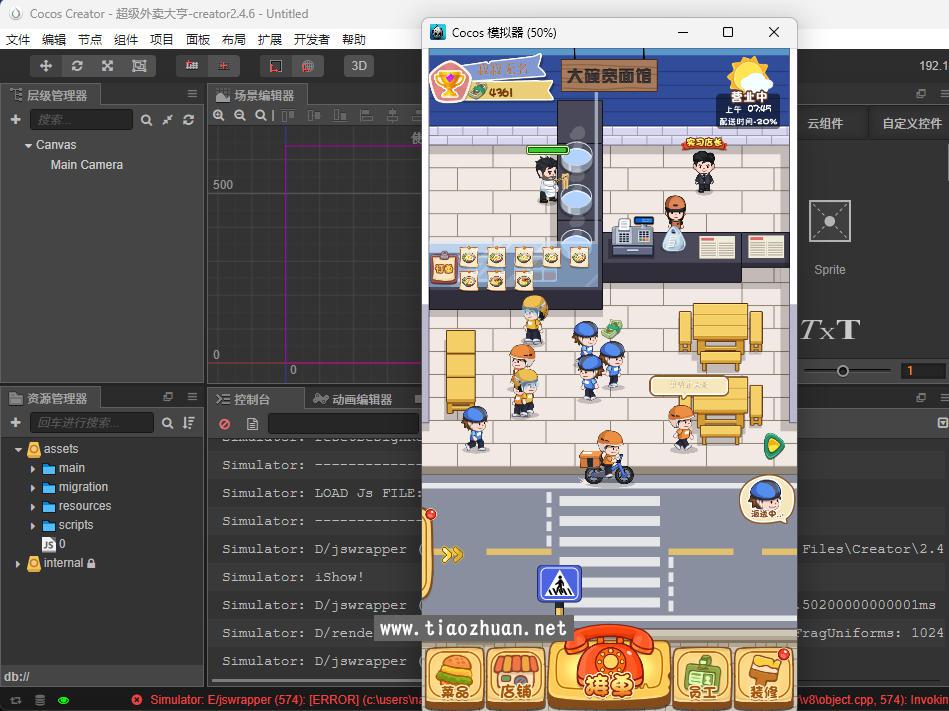Screen dimensions: 949x711
Task: Toggle pivot/center gizmo position mode
Action: 192,65
